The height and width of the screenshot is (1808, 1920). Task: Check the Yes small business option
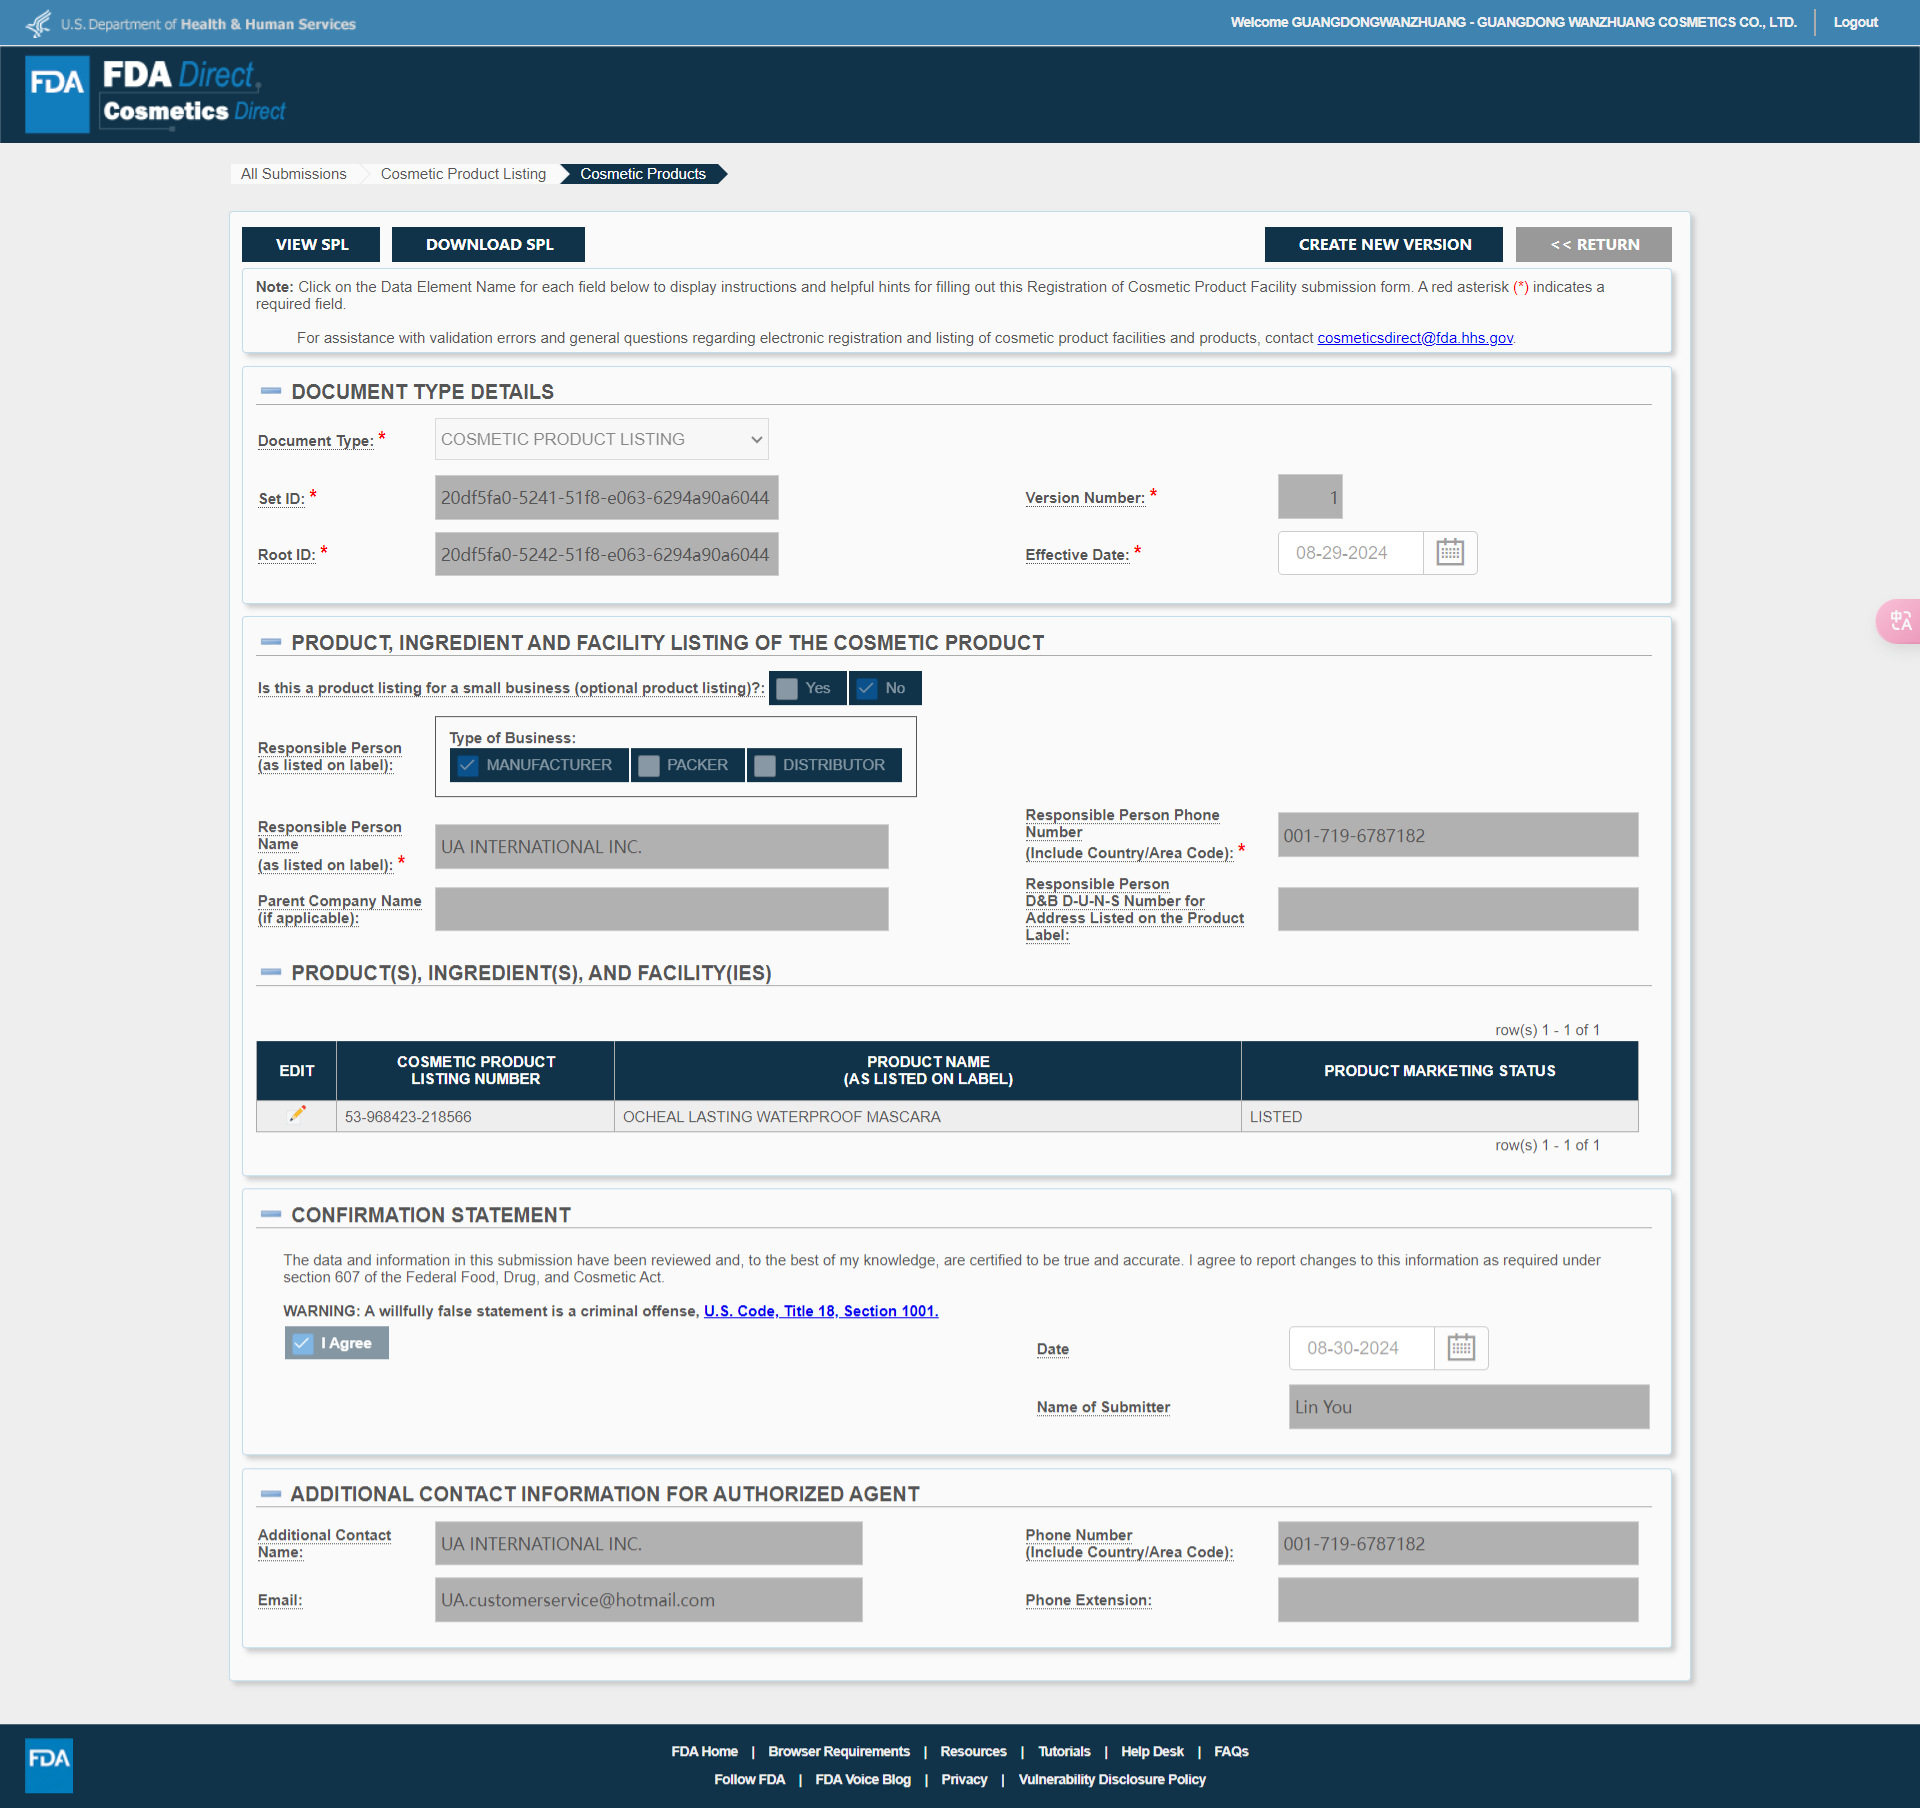click(x=788, y=688)
